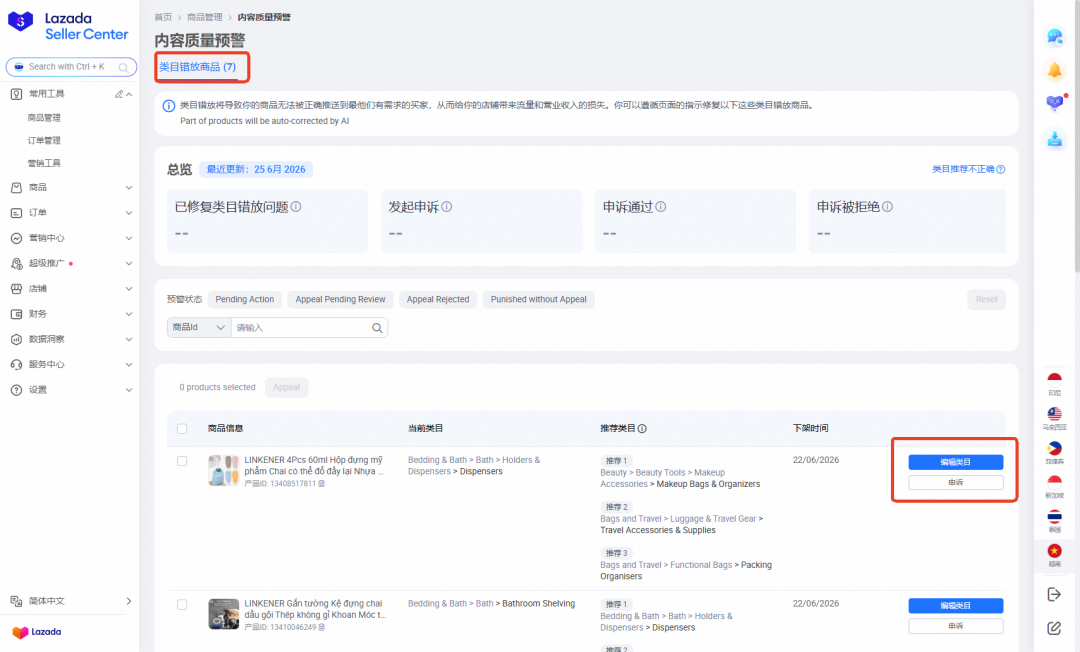
Task: Check the LINKENER Gắn tường product row
Action: 182,604
